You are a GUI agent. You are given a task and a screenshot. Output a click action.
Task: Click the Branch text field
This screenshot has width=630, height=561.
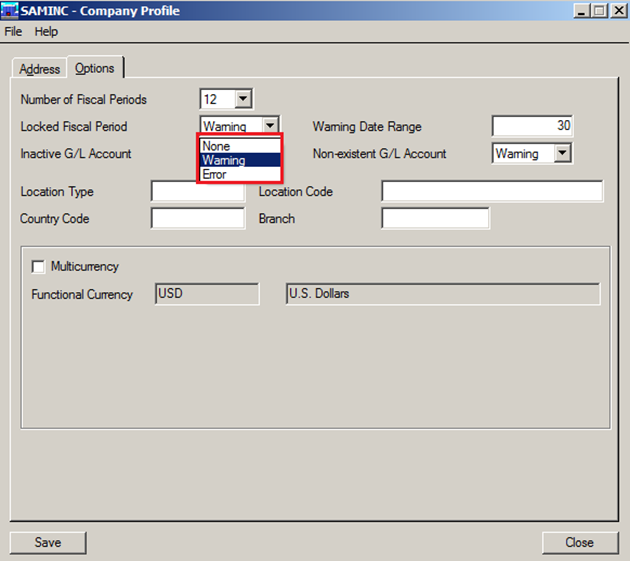pyautogui.click(x=435, y=218)
